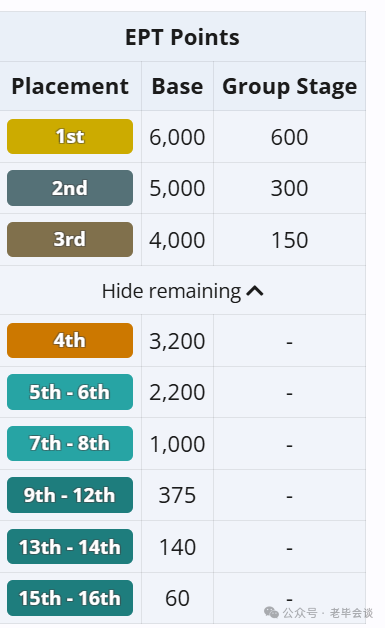This screenshot has height=628, width=385.
Task: Click the EPT Points table title
Action: click(182, 37)
